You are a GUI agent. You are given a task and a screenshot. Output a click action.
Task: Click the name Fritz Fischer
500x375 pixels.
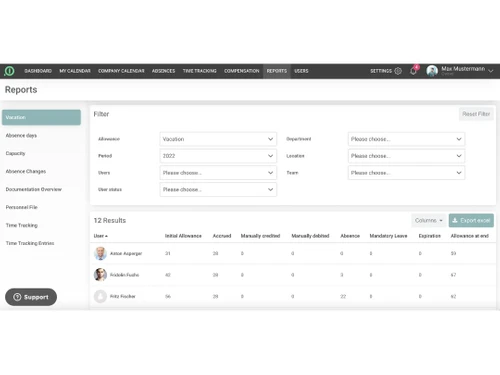coord(123,296)
